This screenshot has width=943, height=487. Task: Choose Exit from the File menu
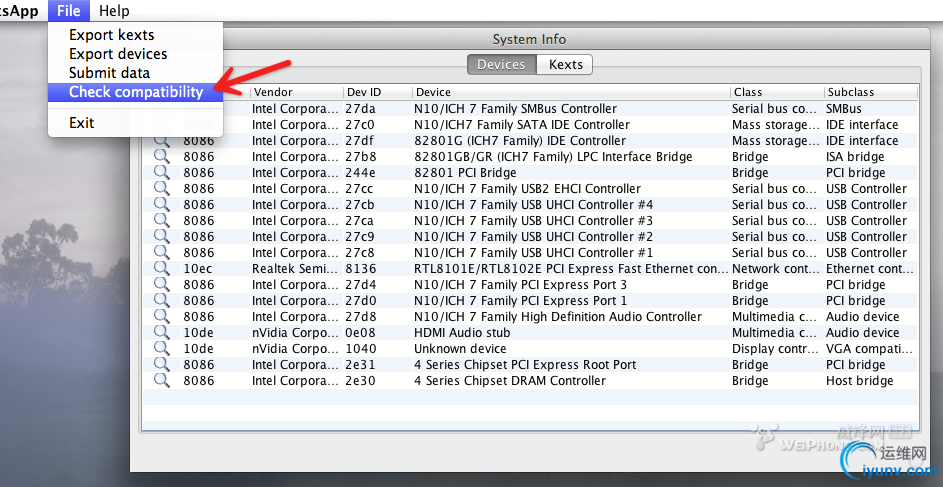(x=81, y=123)
